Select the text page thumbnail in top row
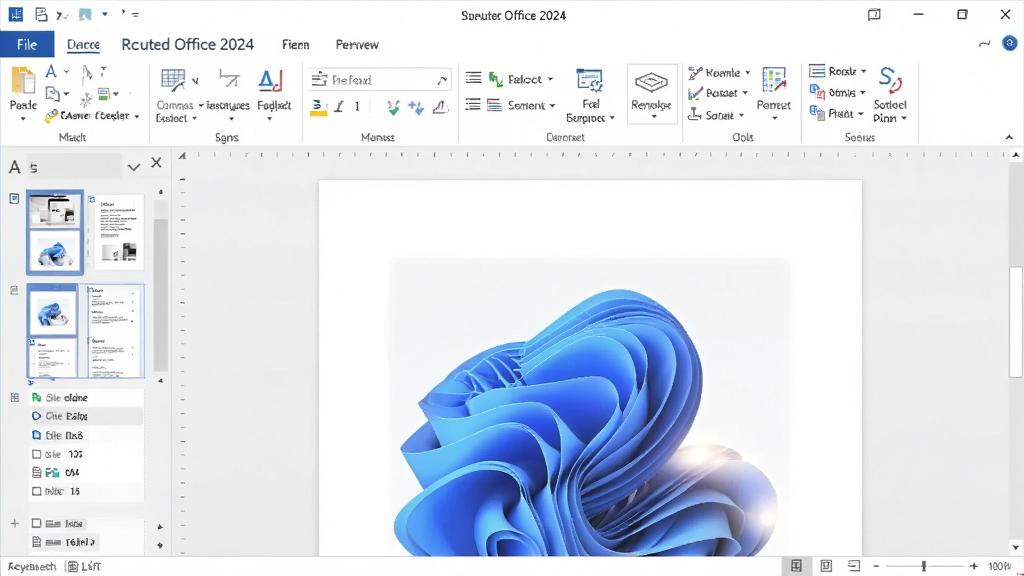Viewport: 1024px width, 576px height. click(118, 232)
